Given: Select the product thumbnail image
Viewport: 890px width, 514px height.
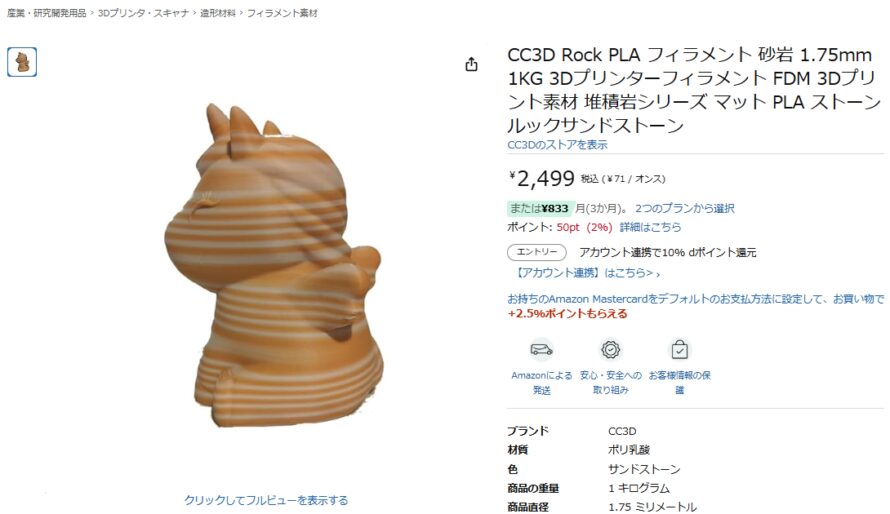Looking at the screenshot, I should coord(22,62).
